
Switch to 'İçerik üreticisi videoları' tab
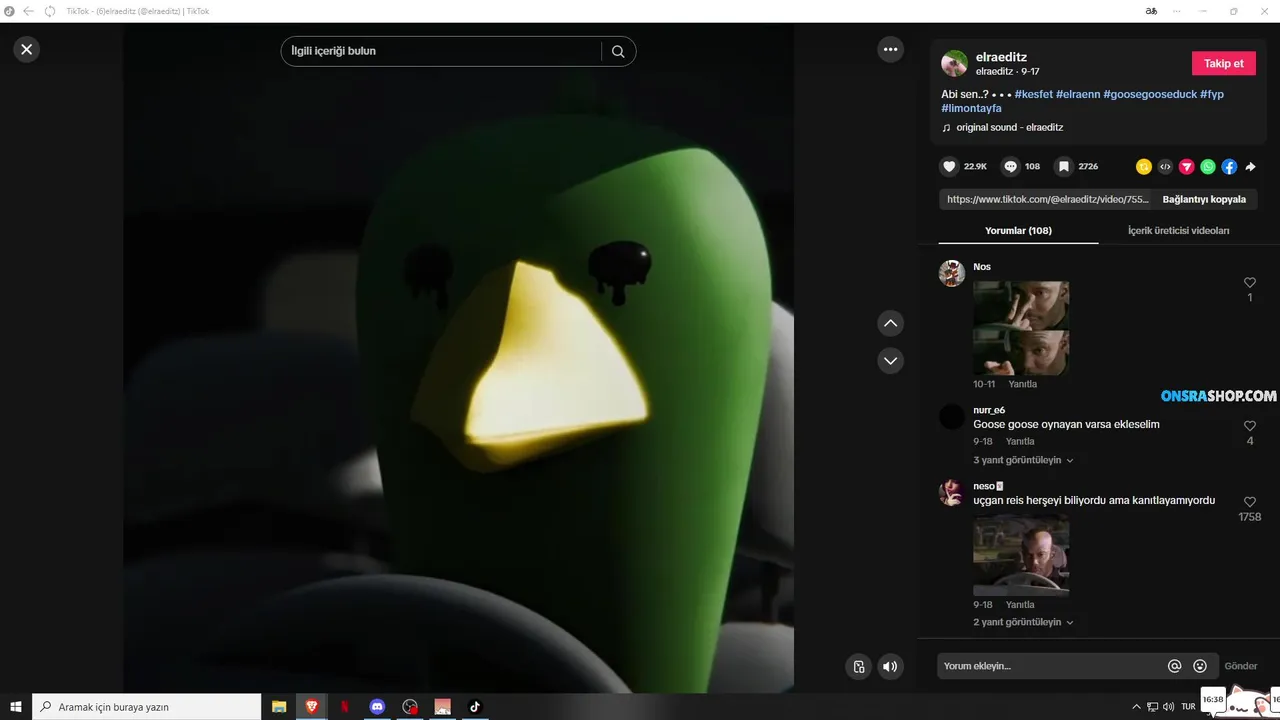pyautogui.click(x=1178, y=230)
